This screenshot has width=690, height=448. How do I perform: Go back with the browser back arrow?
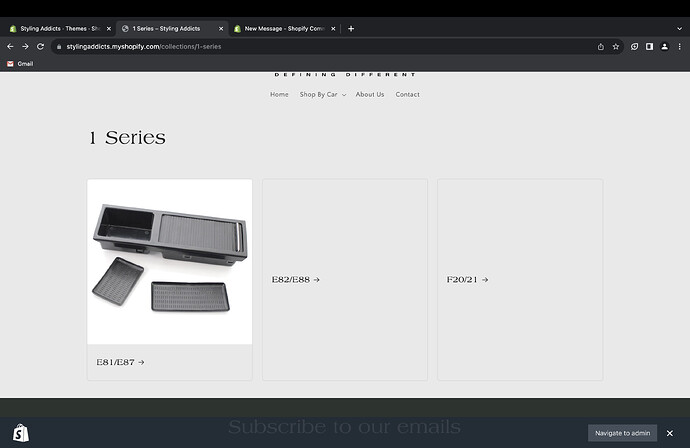[x=10, y=46]
